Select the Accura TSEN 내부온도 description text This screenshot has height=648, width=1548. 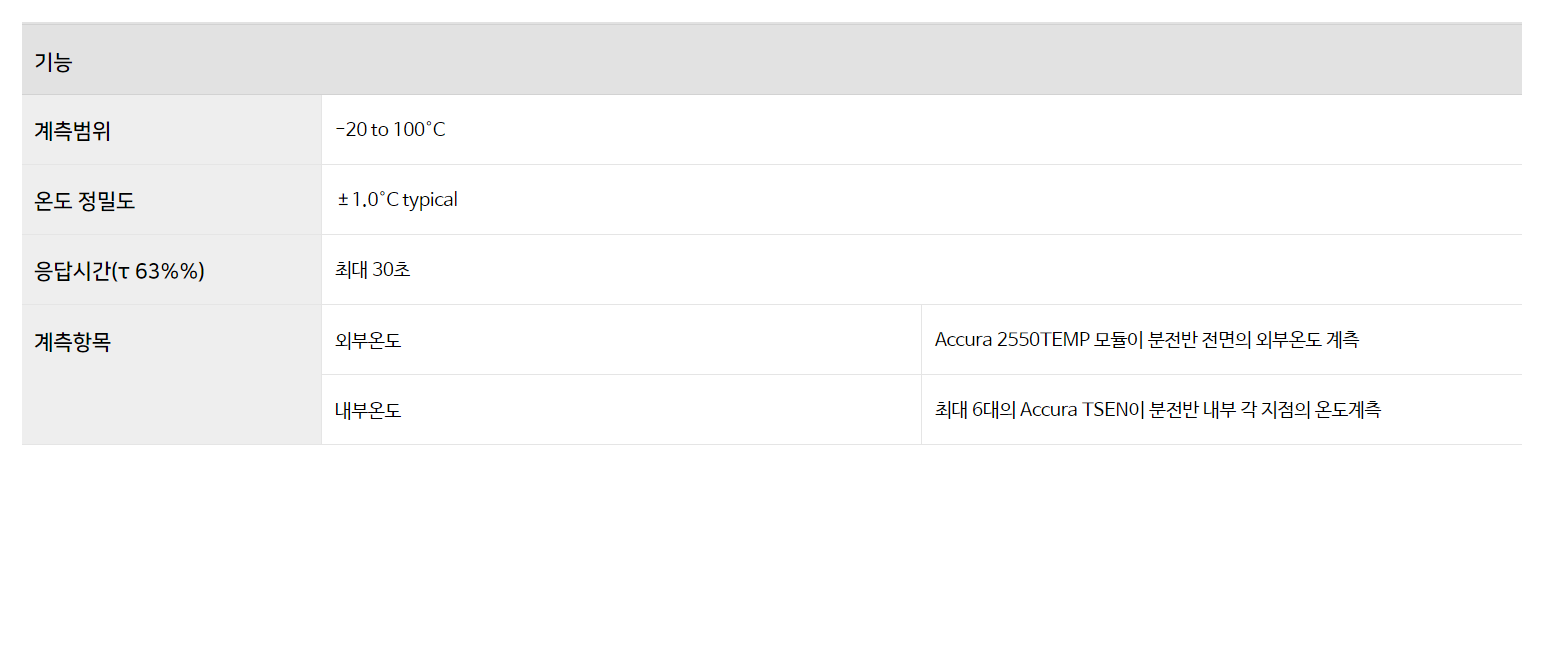pos(1158,410)
